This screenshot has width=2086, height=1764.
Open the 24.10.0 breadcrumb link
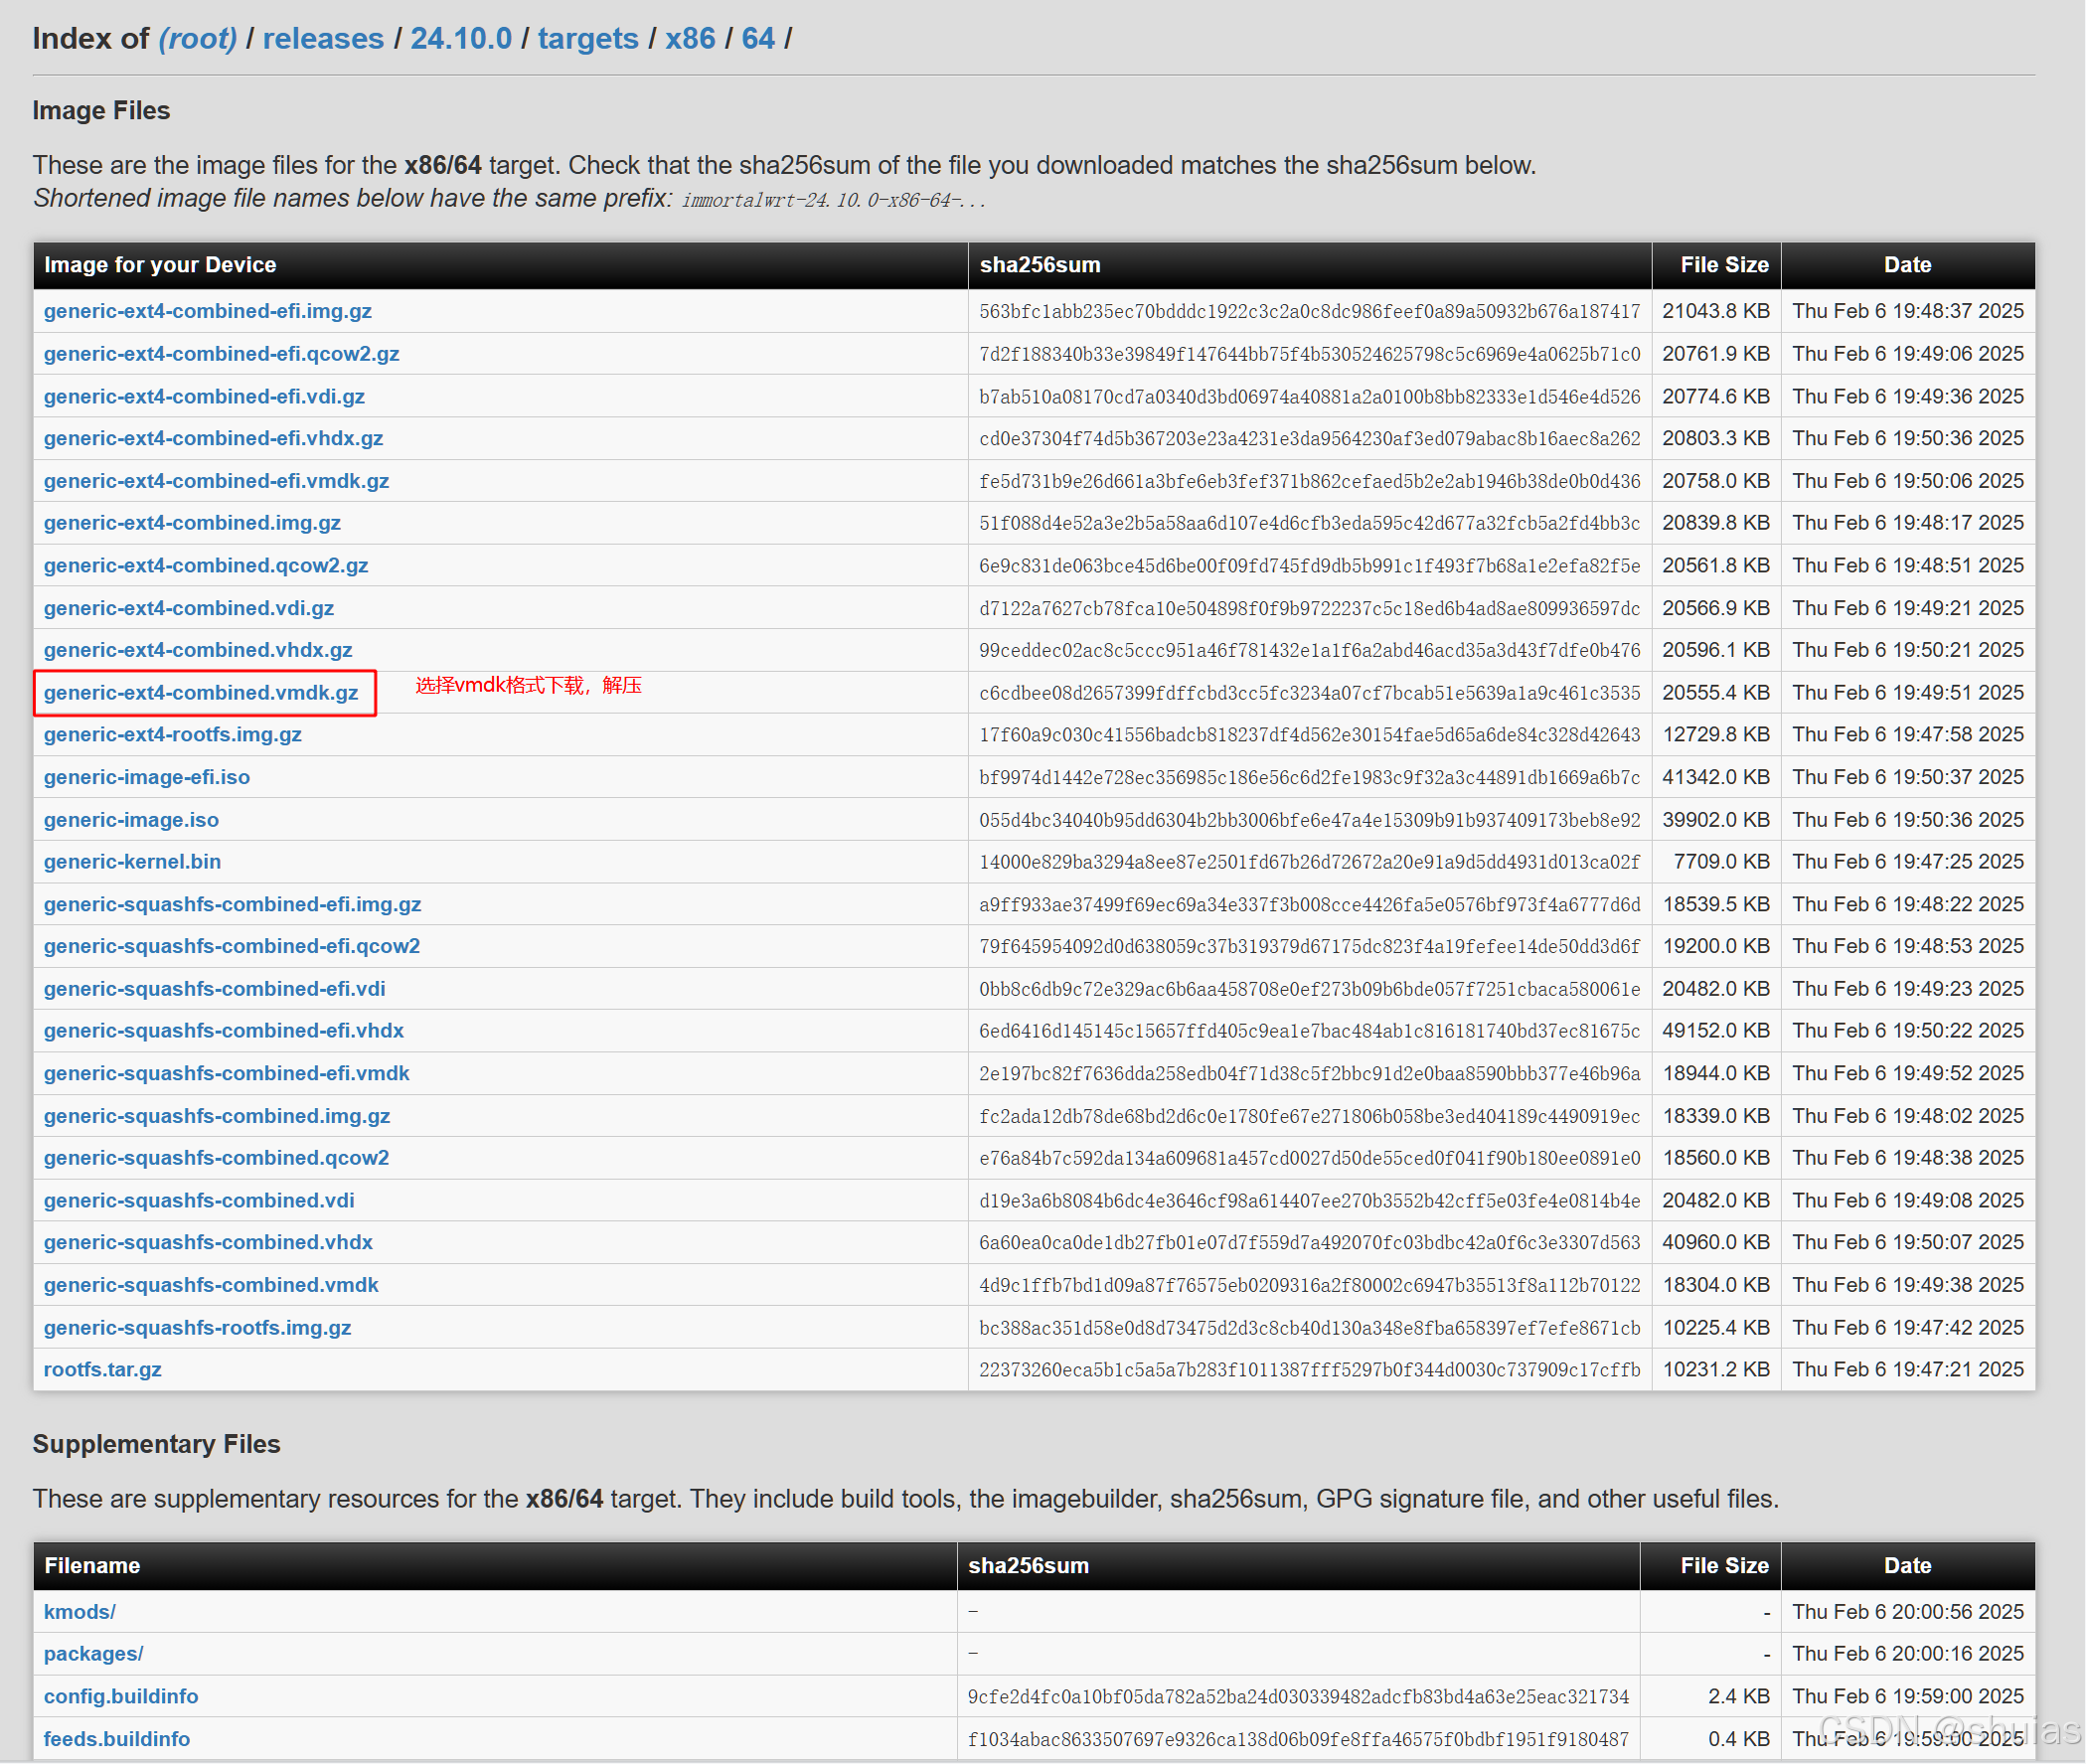pyautogui.click(x=461, y=38)
